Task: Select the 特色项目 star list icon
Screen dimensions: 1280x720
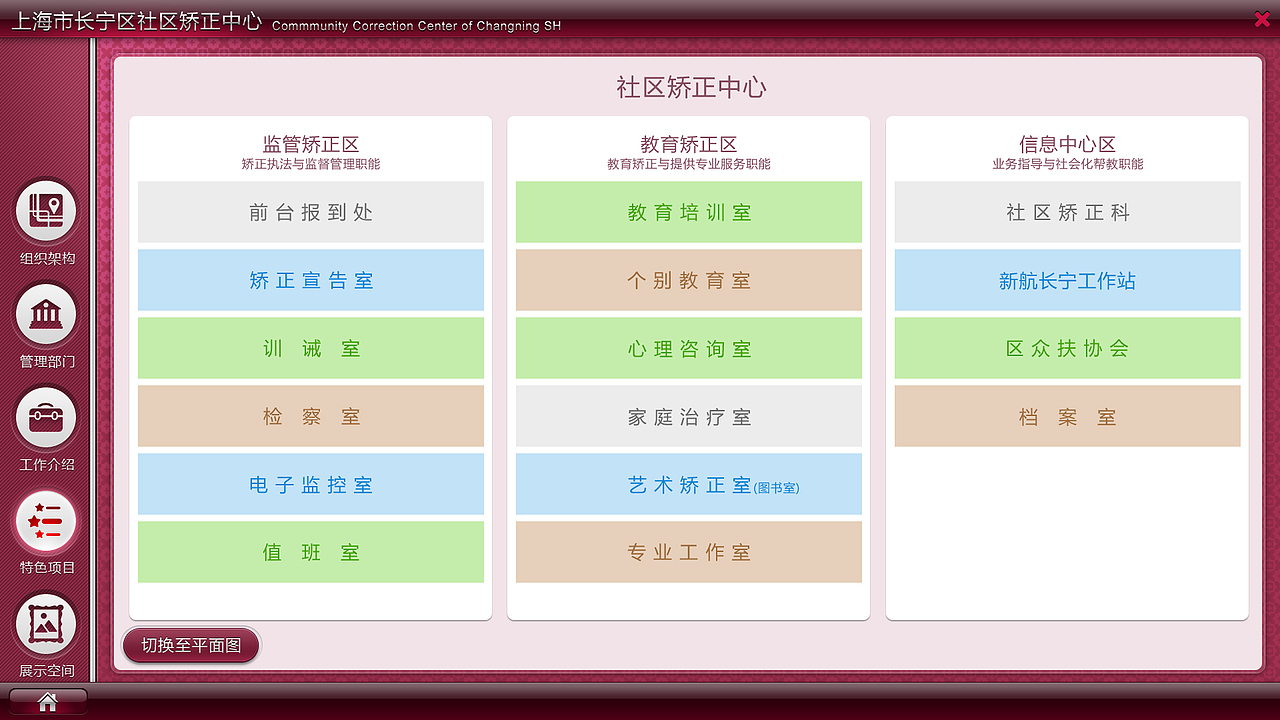Action: coord(46,521)
